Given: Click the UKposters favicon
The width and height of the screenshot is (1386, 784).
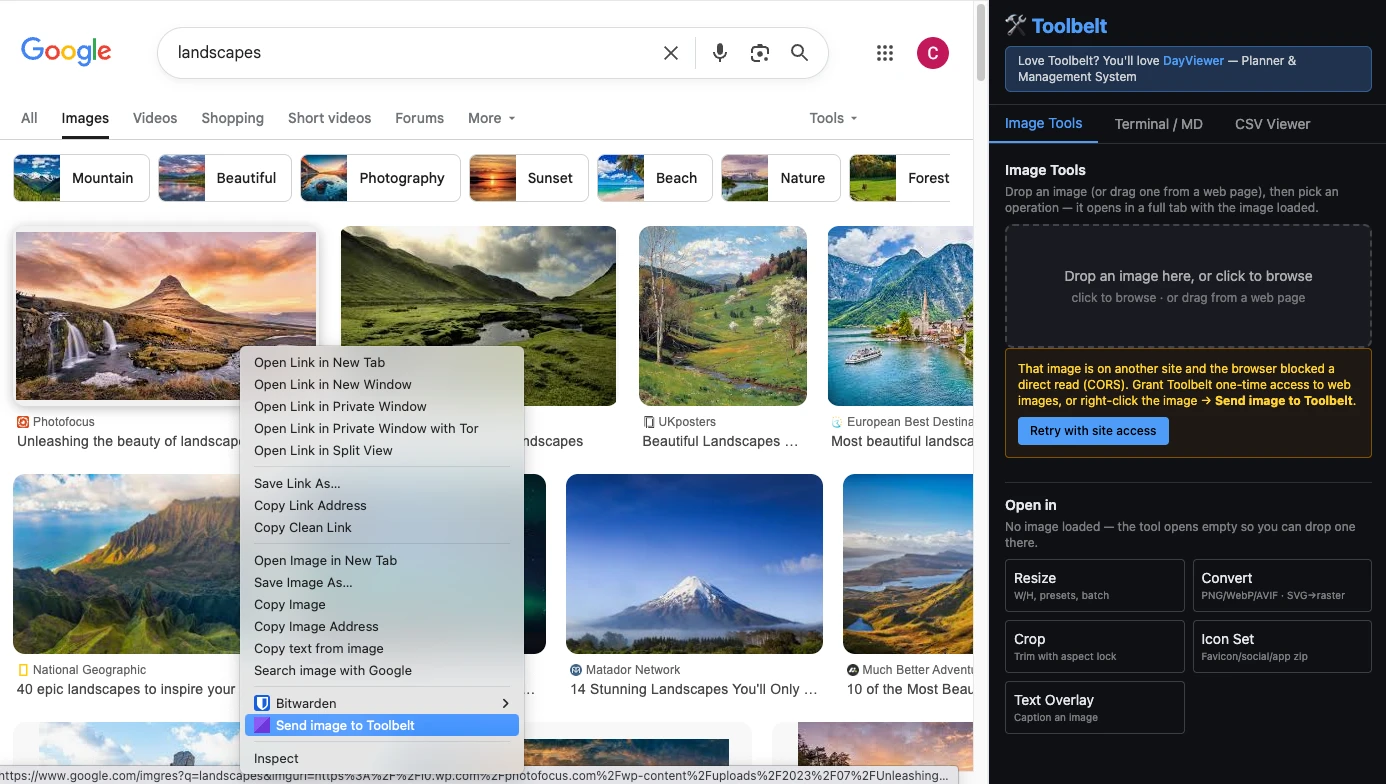Looking at the screenshot, I should point(649,422).
